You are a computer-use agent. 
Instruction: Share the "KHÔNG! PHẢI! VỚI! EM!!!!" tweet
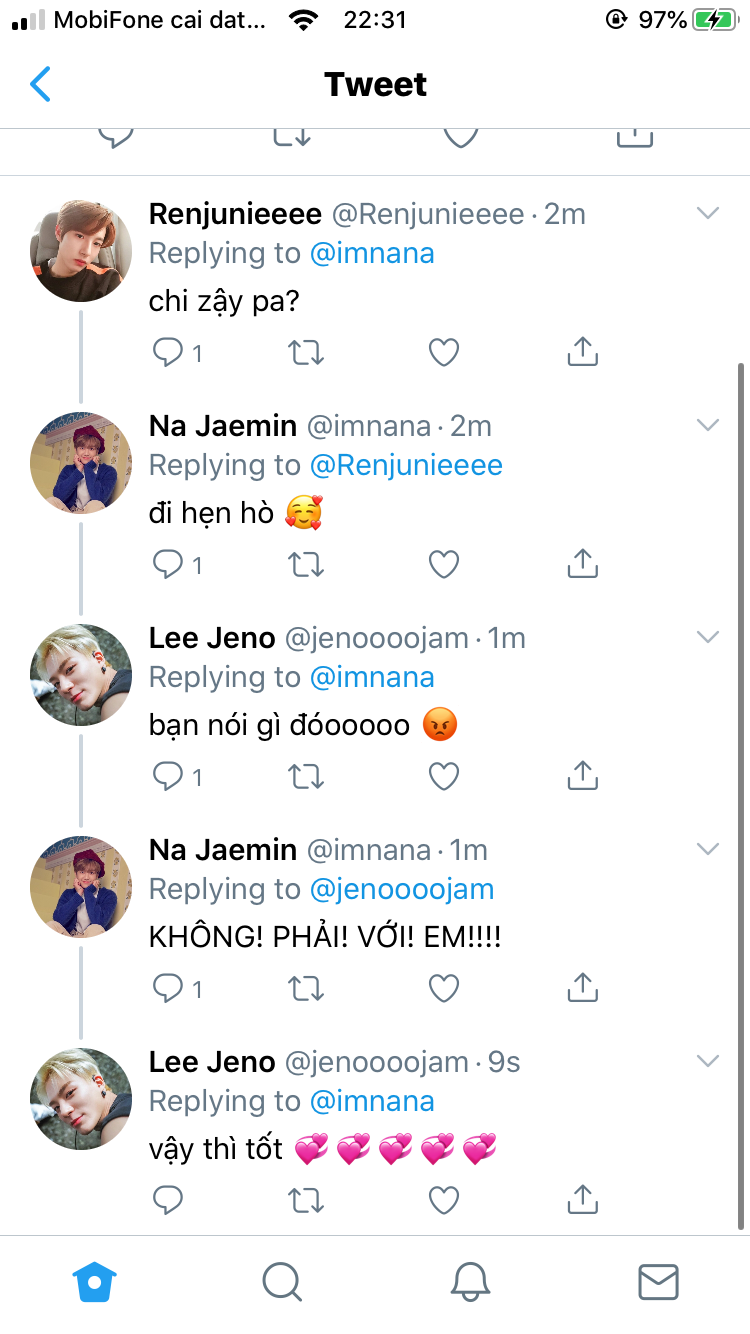pos(582,988)
